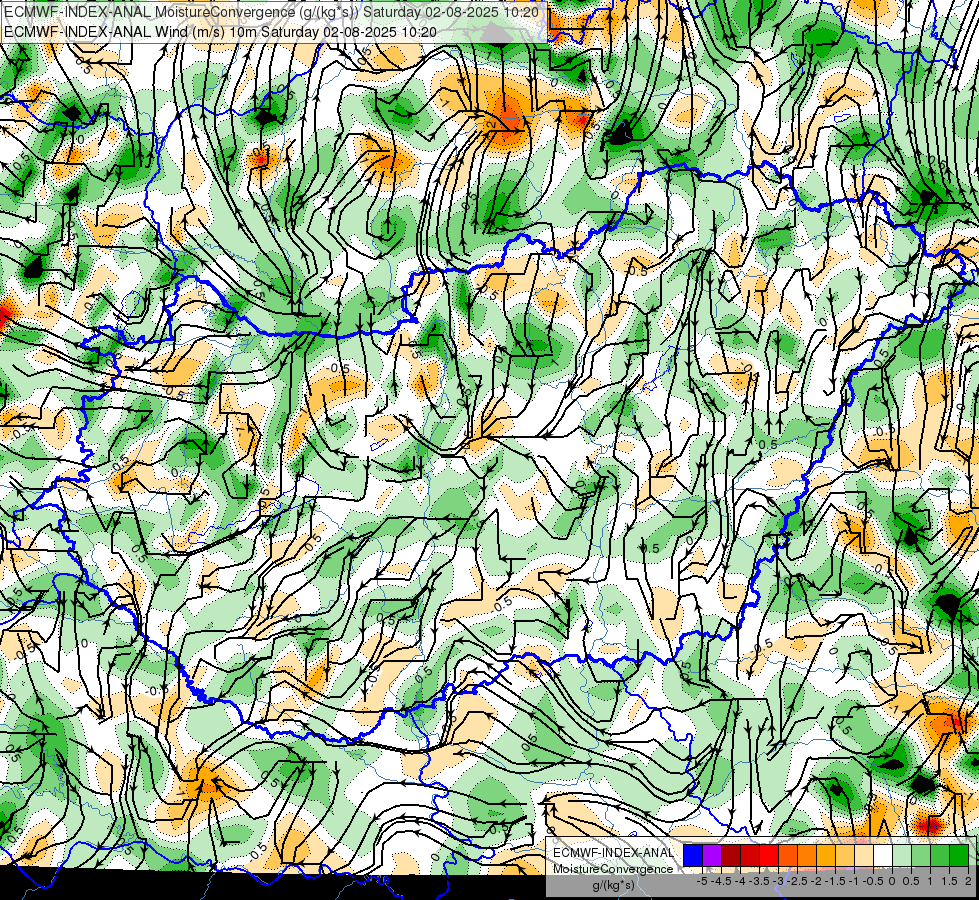Pick the palest green swatch between 0 and 0.5

[902, 855]
